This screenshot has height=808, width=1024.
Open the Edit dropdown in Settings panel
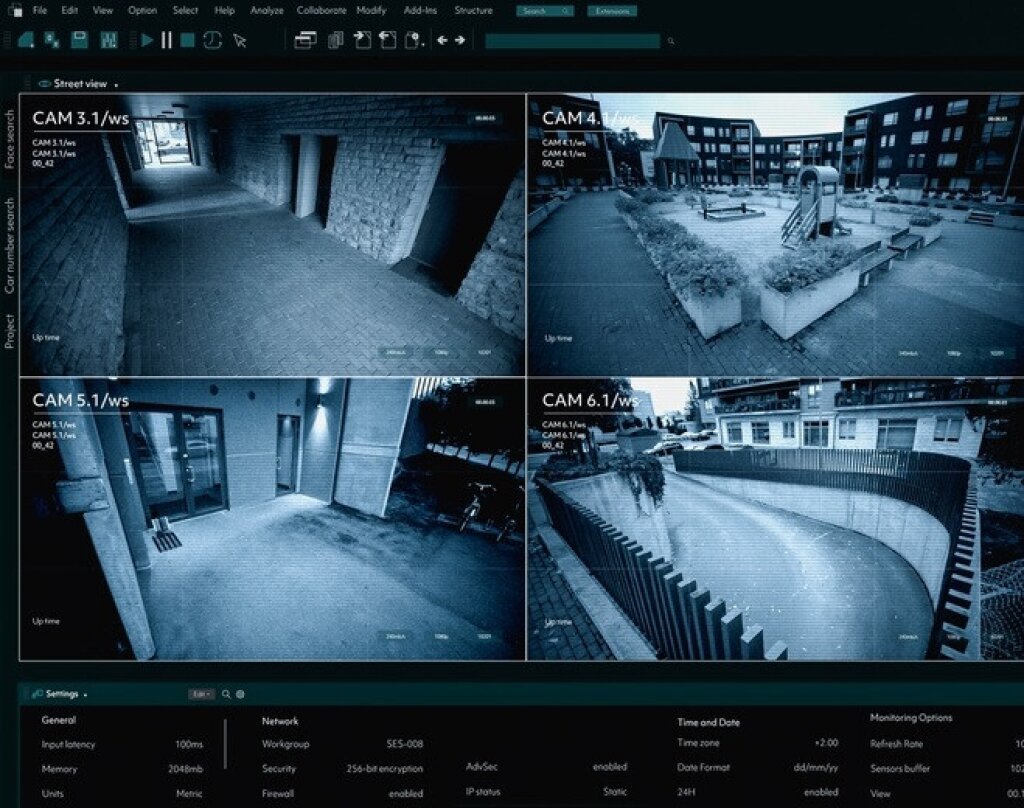click(x=201, y=694)
